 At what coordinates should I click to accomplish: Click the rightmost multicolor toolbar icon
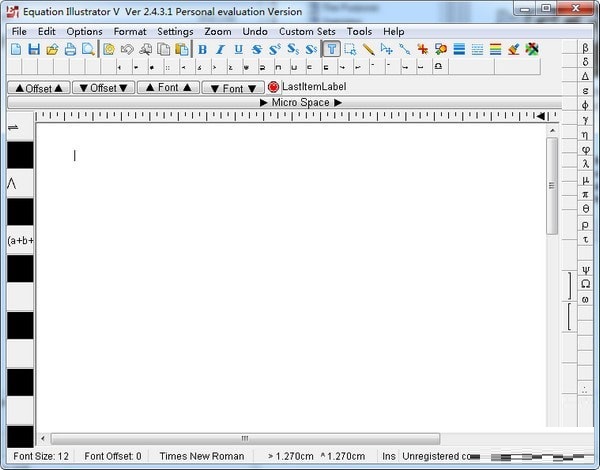coord(532,49)
